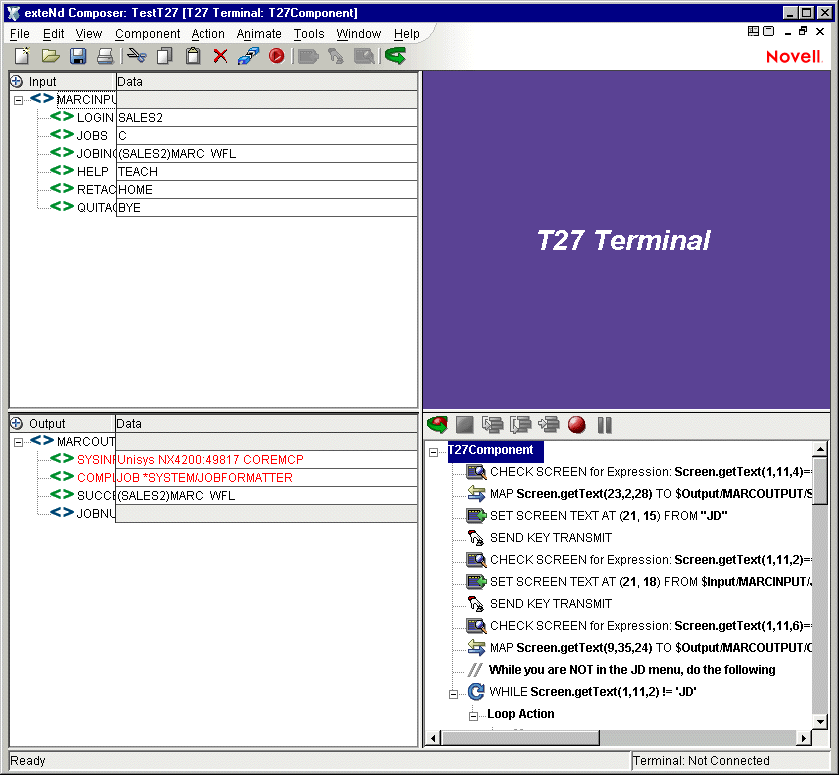
Task: Click the T27 Terminal screen area title
Action: [623, 240]
